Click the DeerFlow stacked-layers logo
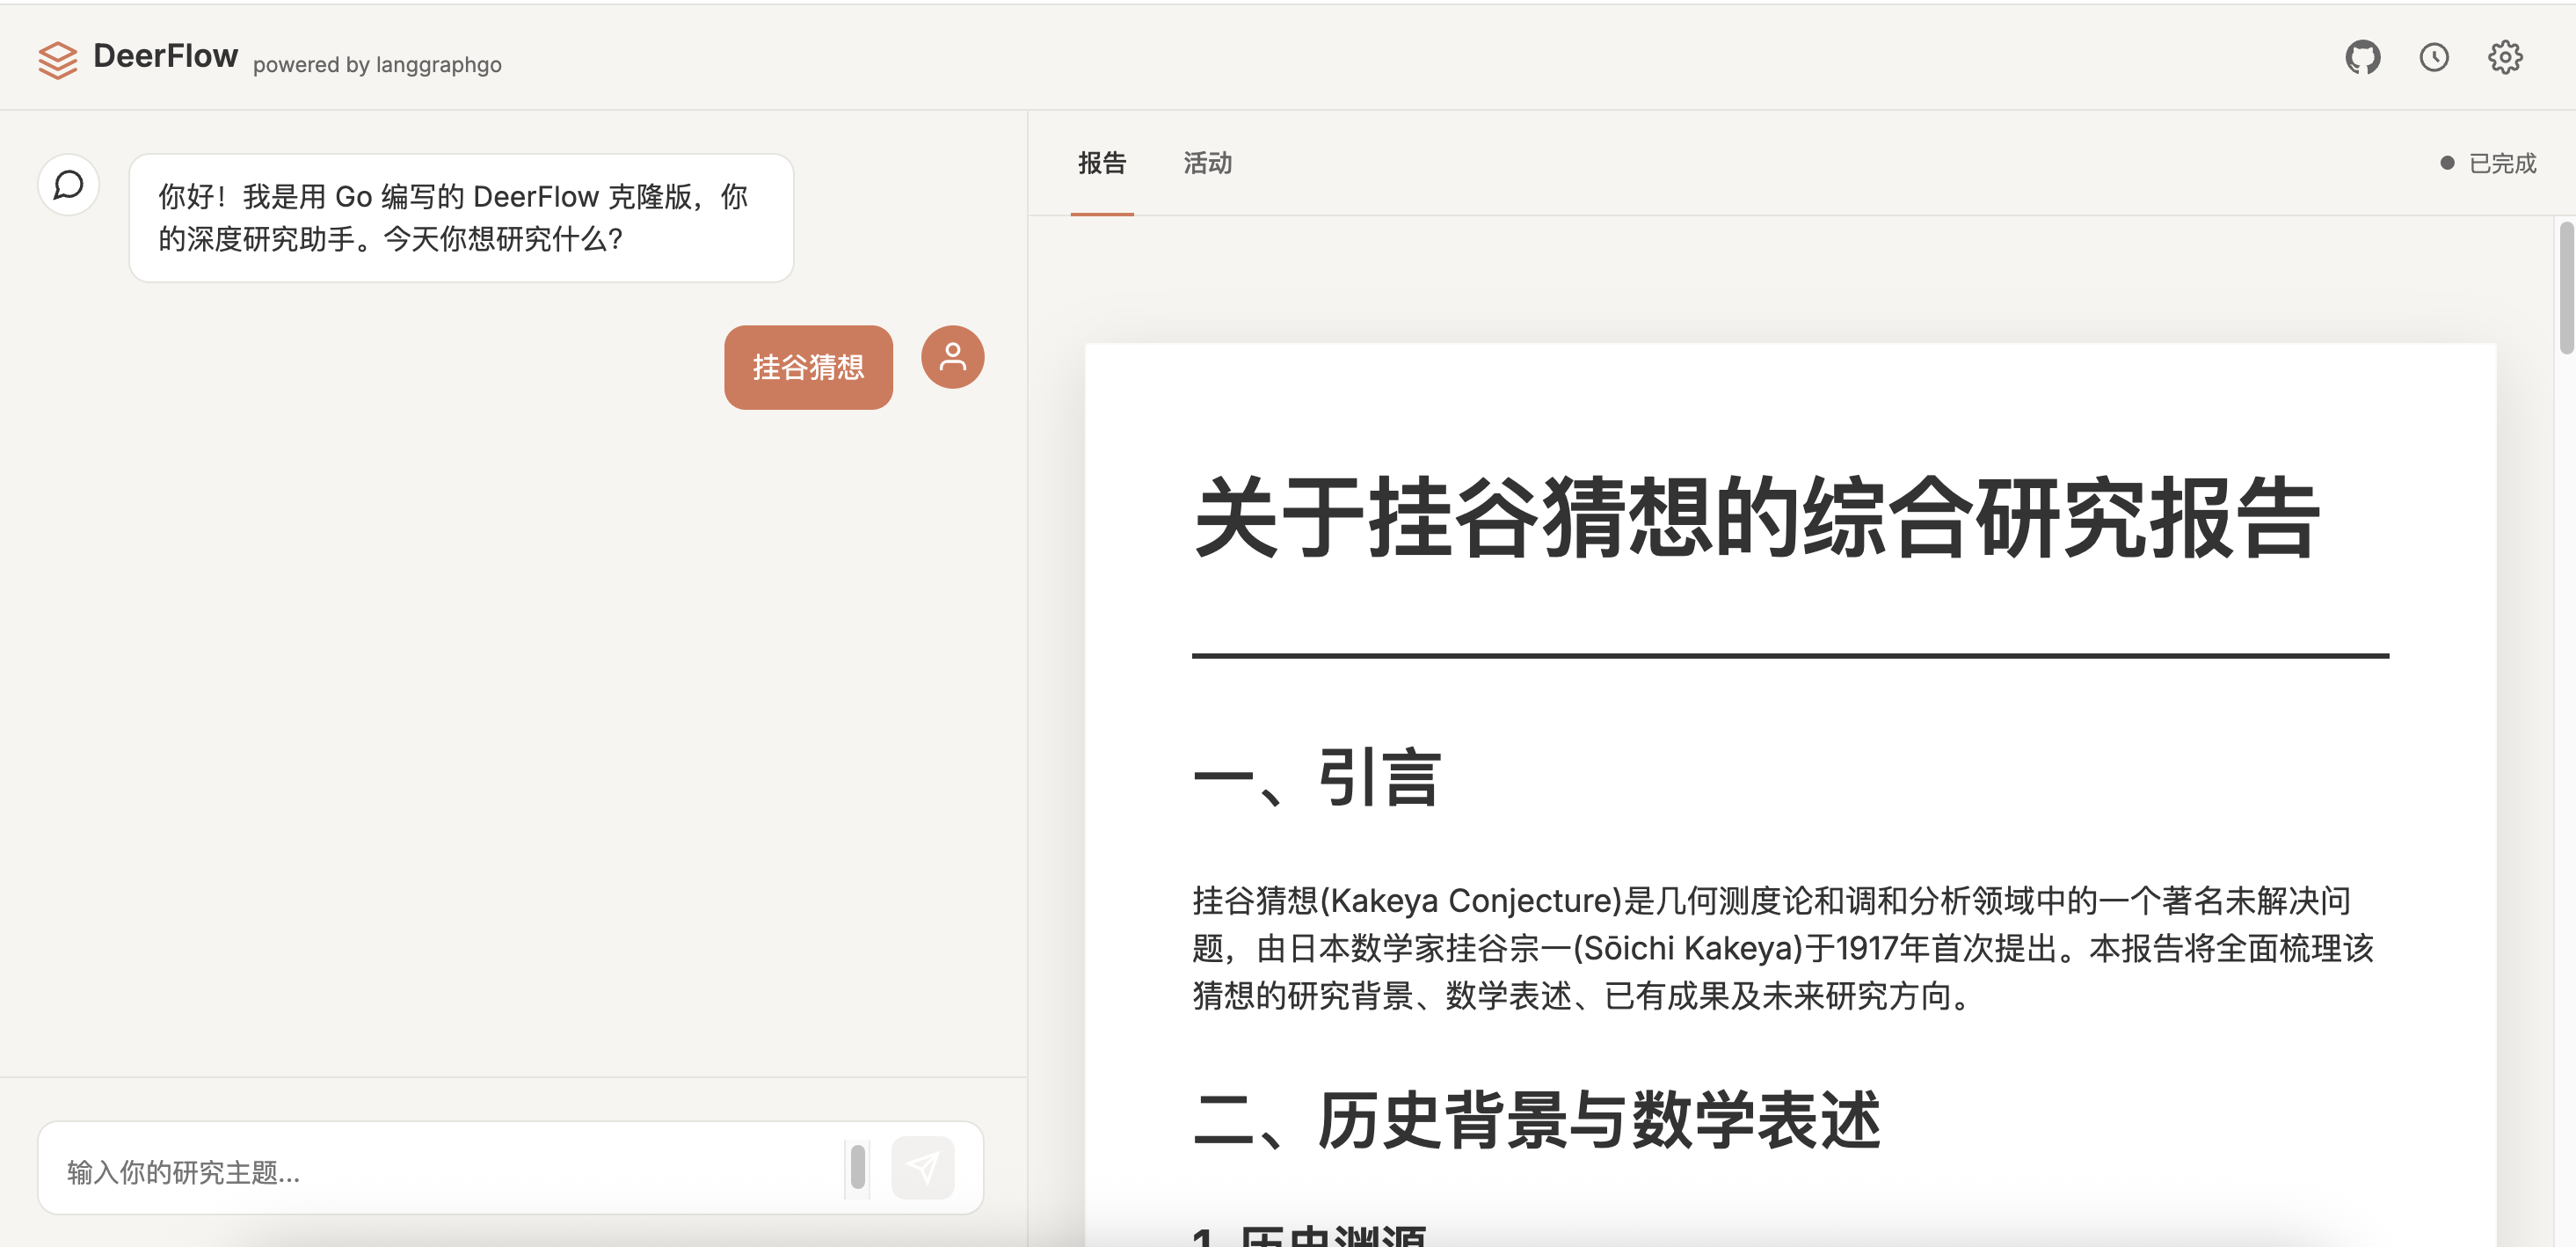This screenshot has height=1247, width=2576. [58, 59]
